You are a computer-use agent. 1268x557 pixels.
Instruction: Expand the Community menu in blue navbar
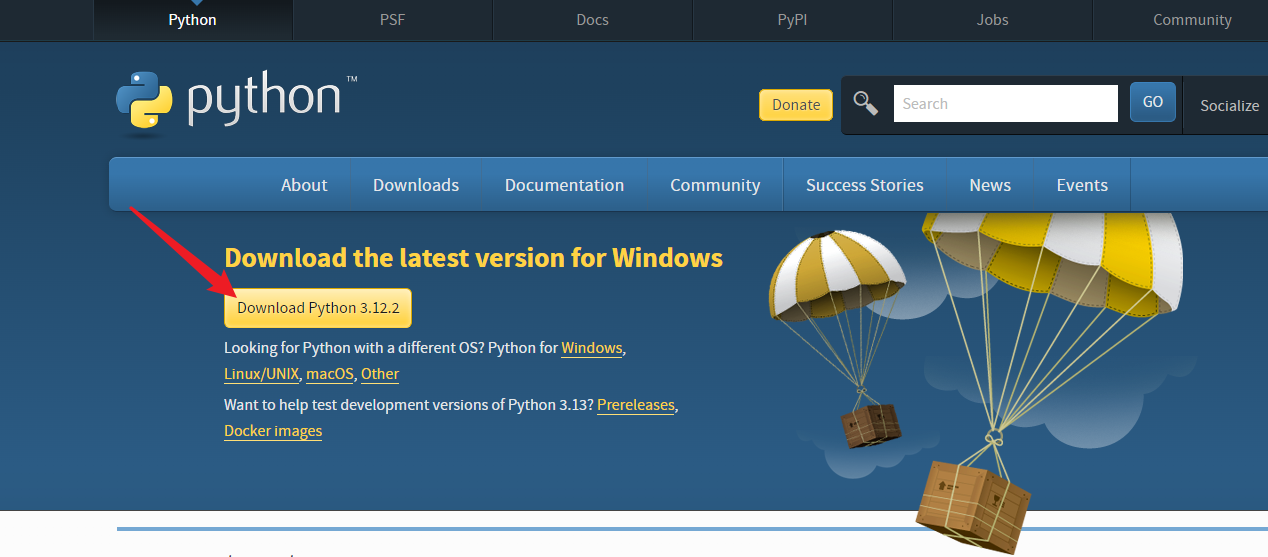pyautogui.click(x=715, y=185)
